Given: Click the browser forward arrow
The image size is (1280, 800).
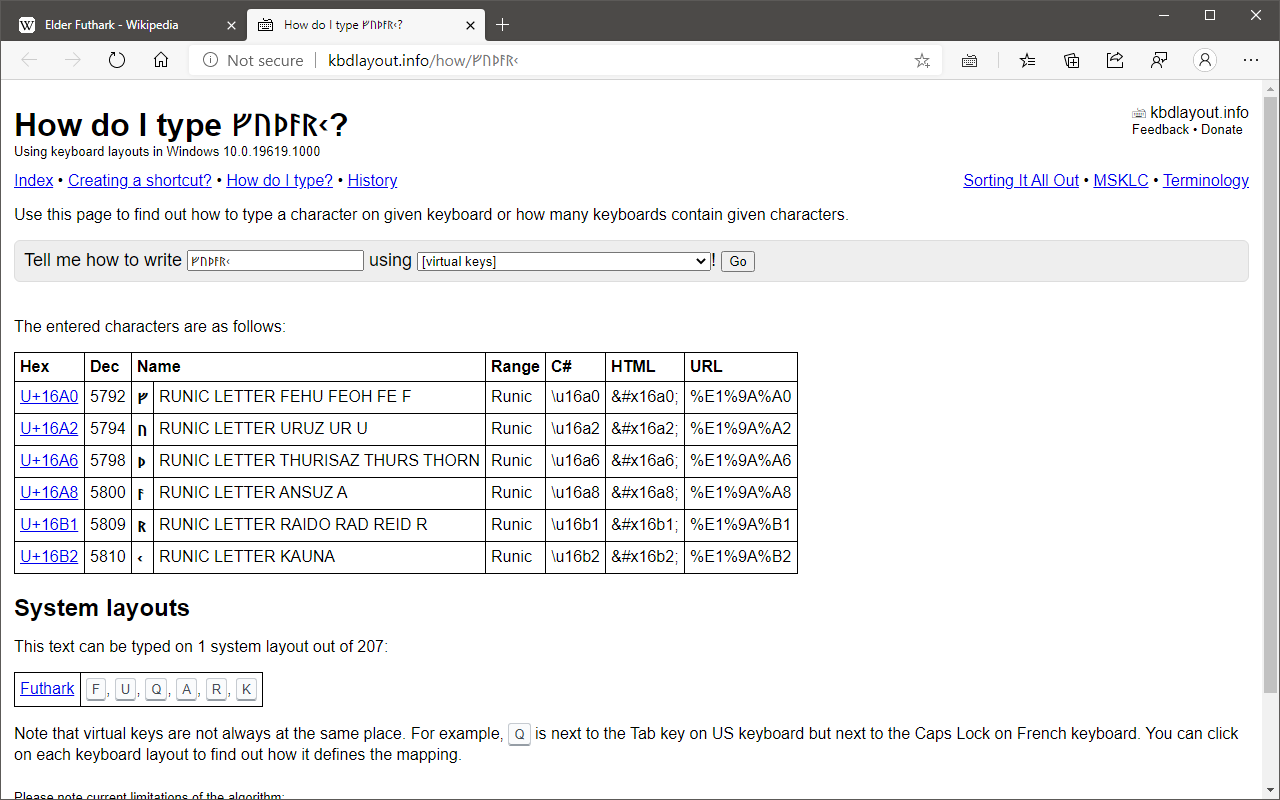Looking at the screenshot, I should [73, 60].
